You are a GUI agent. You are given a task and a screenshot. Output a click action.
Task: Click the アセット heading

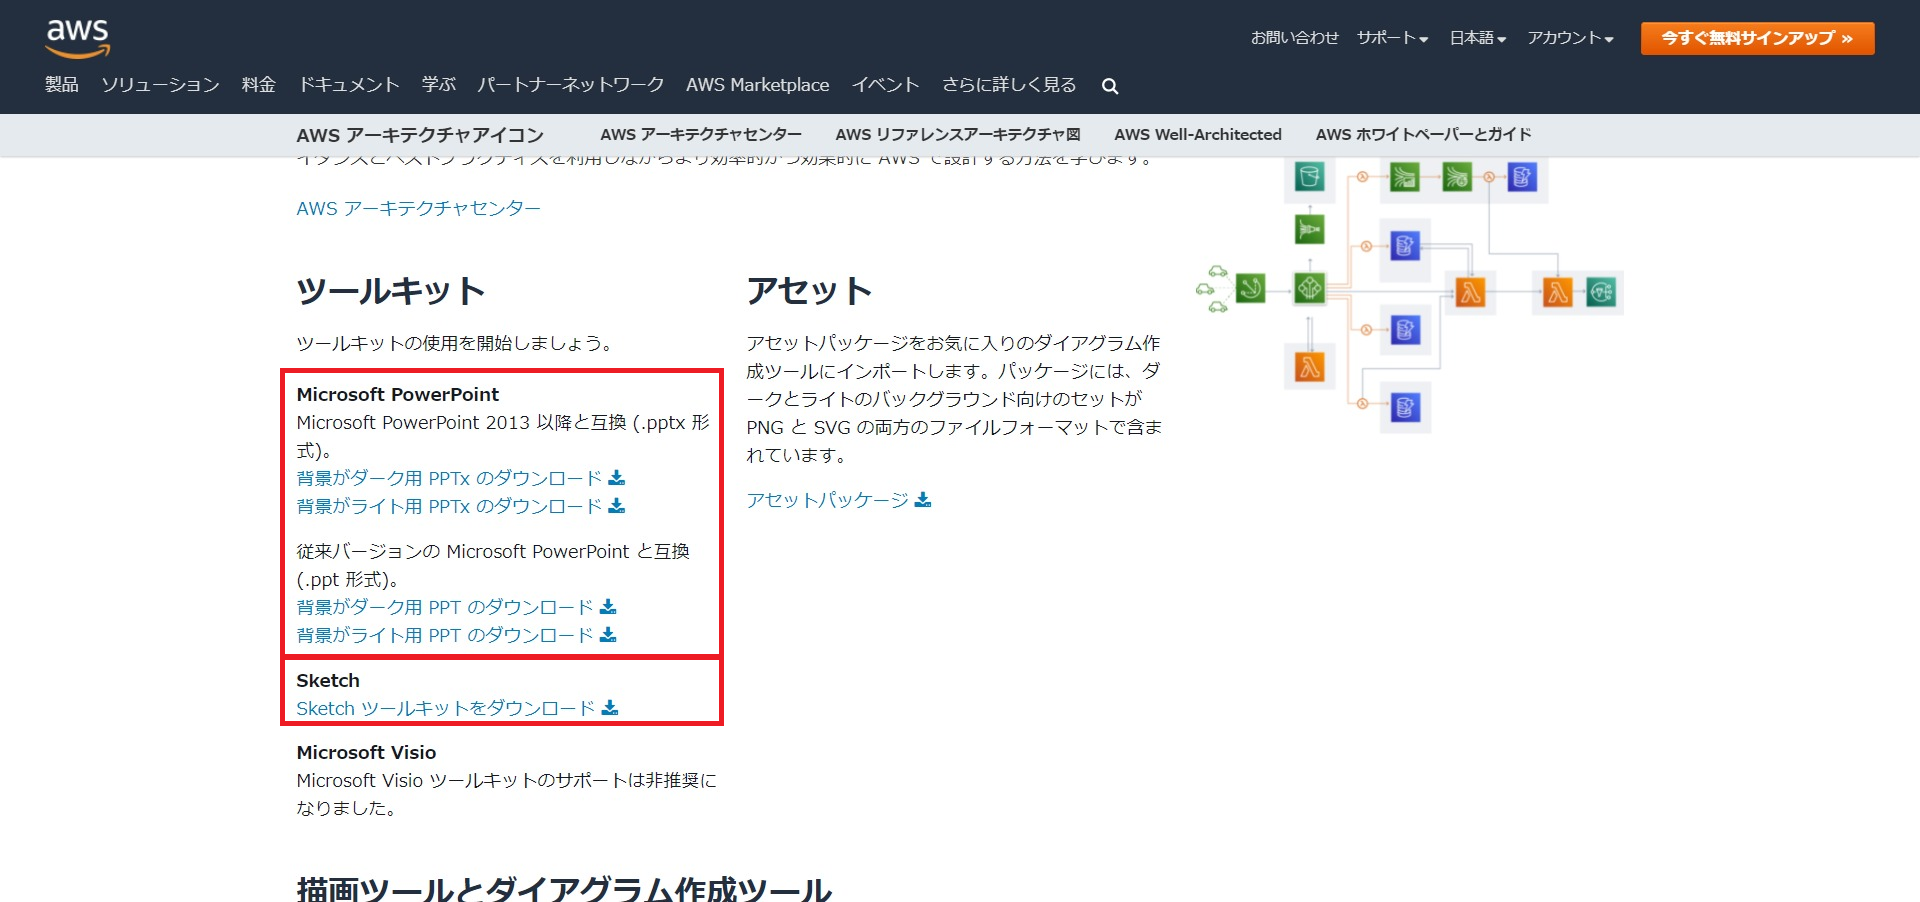(x=809, y=291)
